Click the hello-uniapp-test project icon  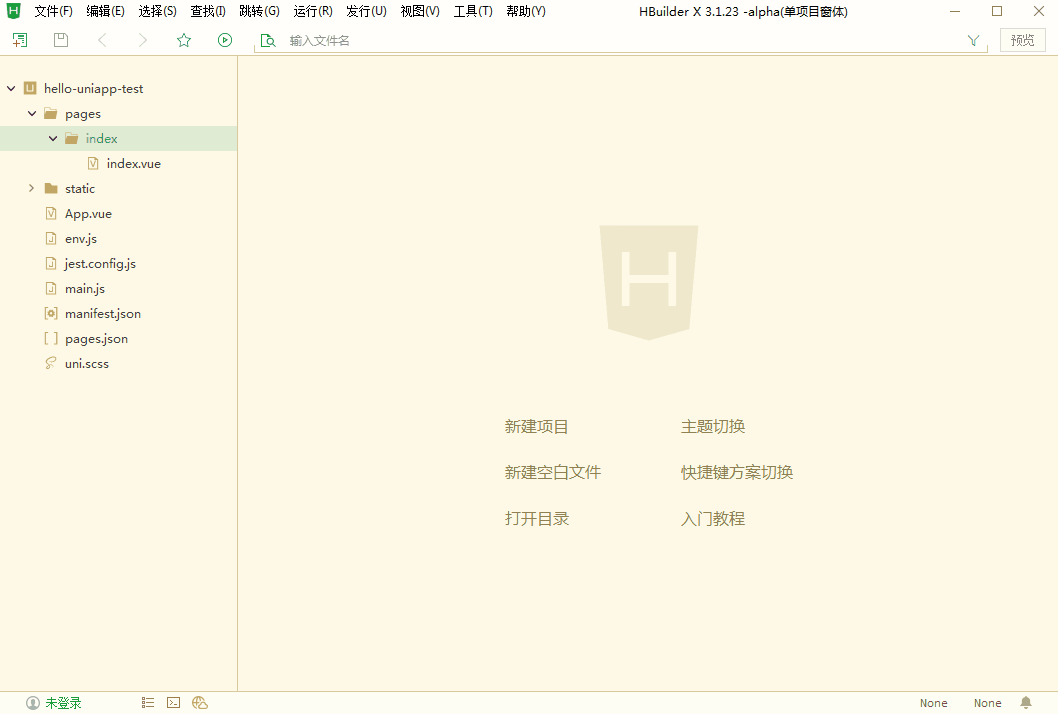30,88
